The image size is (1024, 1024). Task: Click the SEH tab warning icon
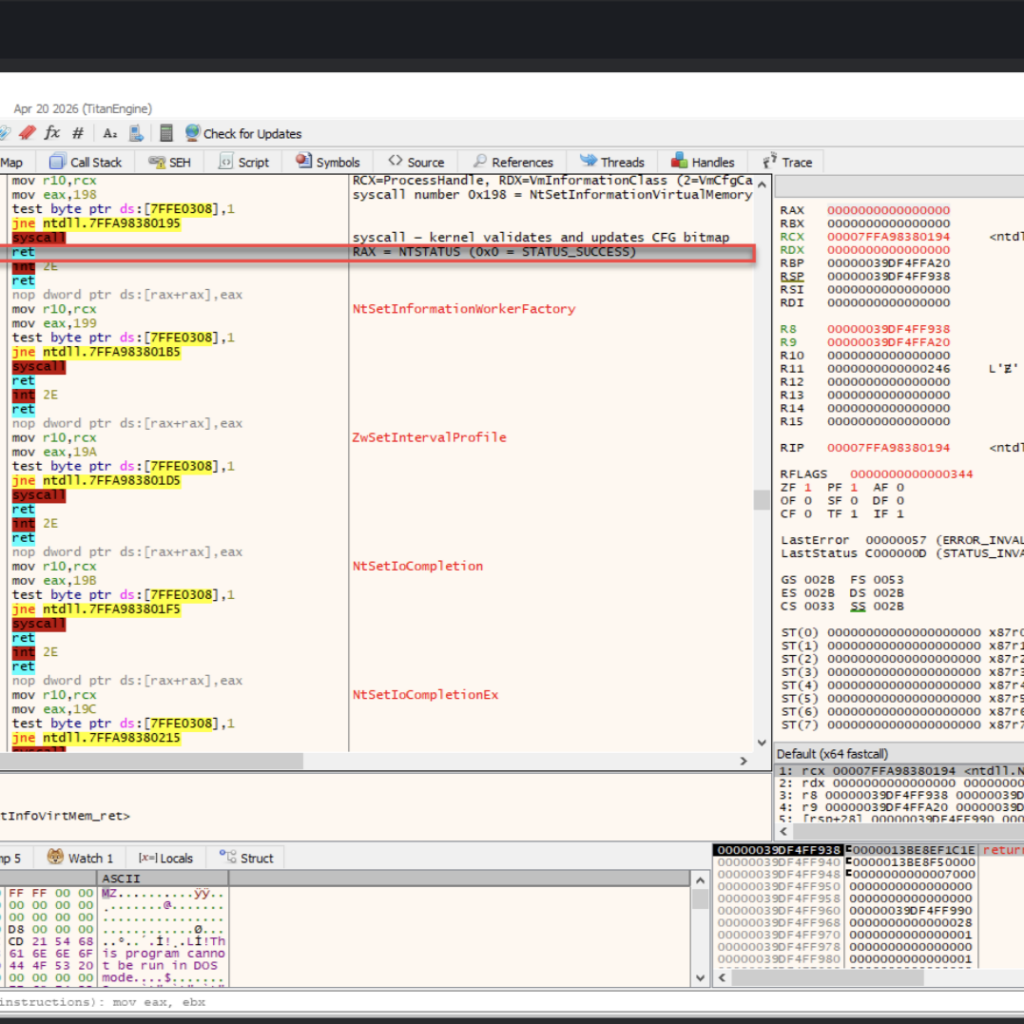pyautogui.click(x=156, y=162)
